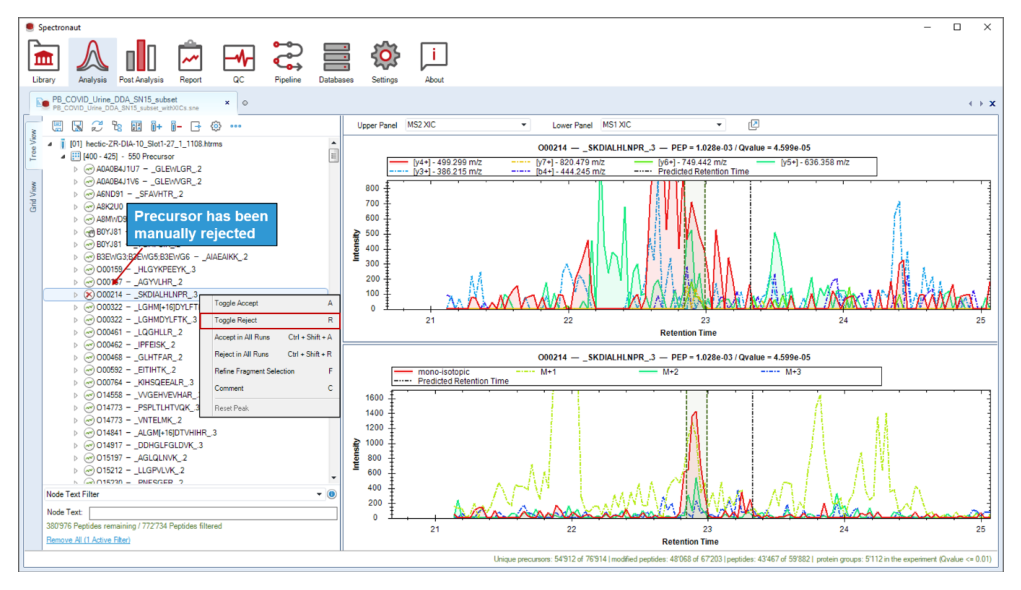Collapse the [400 - 425] precursor window node
This screenshot has height=590, width=1021.
coord(64,156)
